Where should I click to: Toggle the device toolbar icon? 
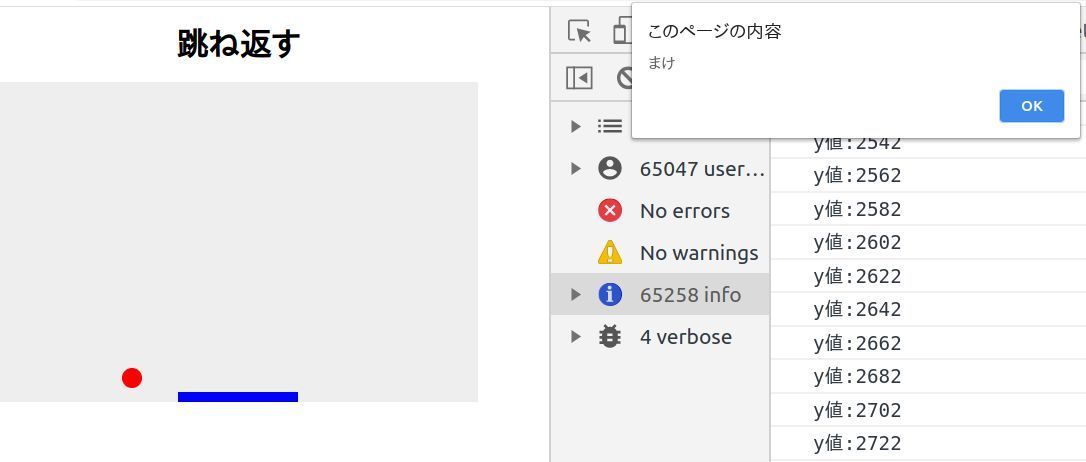point(621,31)
